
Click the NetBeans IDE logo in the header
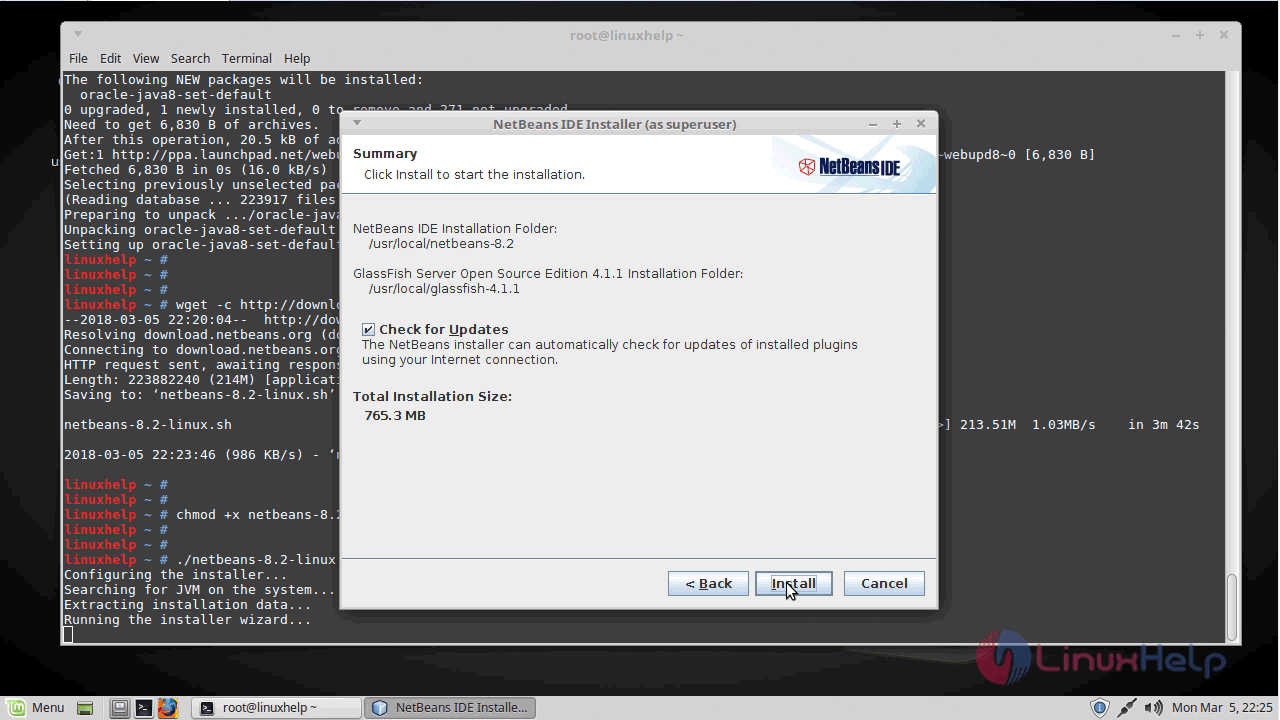click(x=849, y=166)
